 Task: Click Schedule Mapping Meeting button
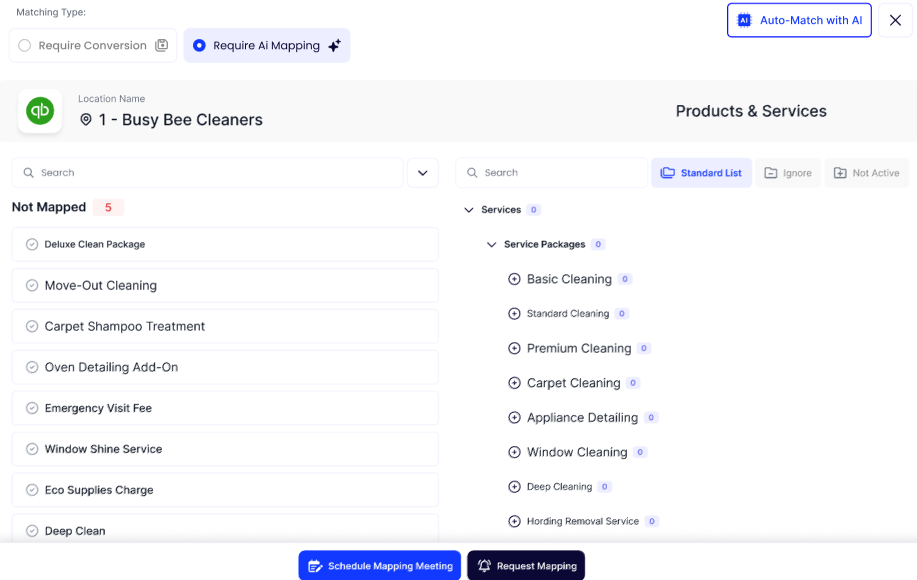[x=379, y=566]
